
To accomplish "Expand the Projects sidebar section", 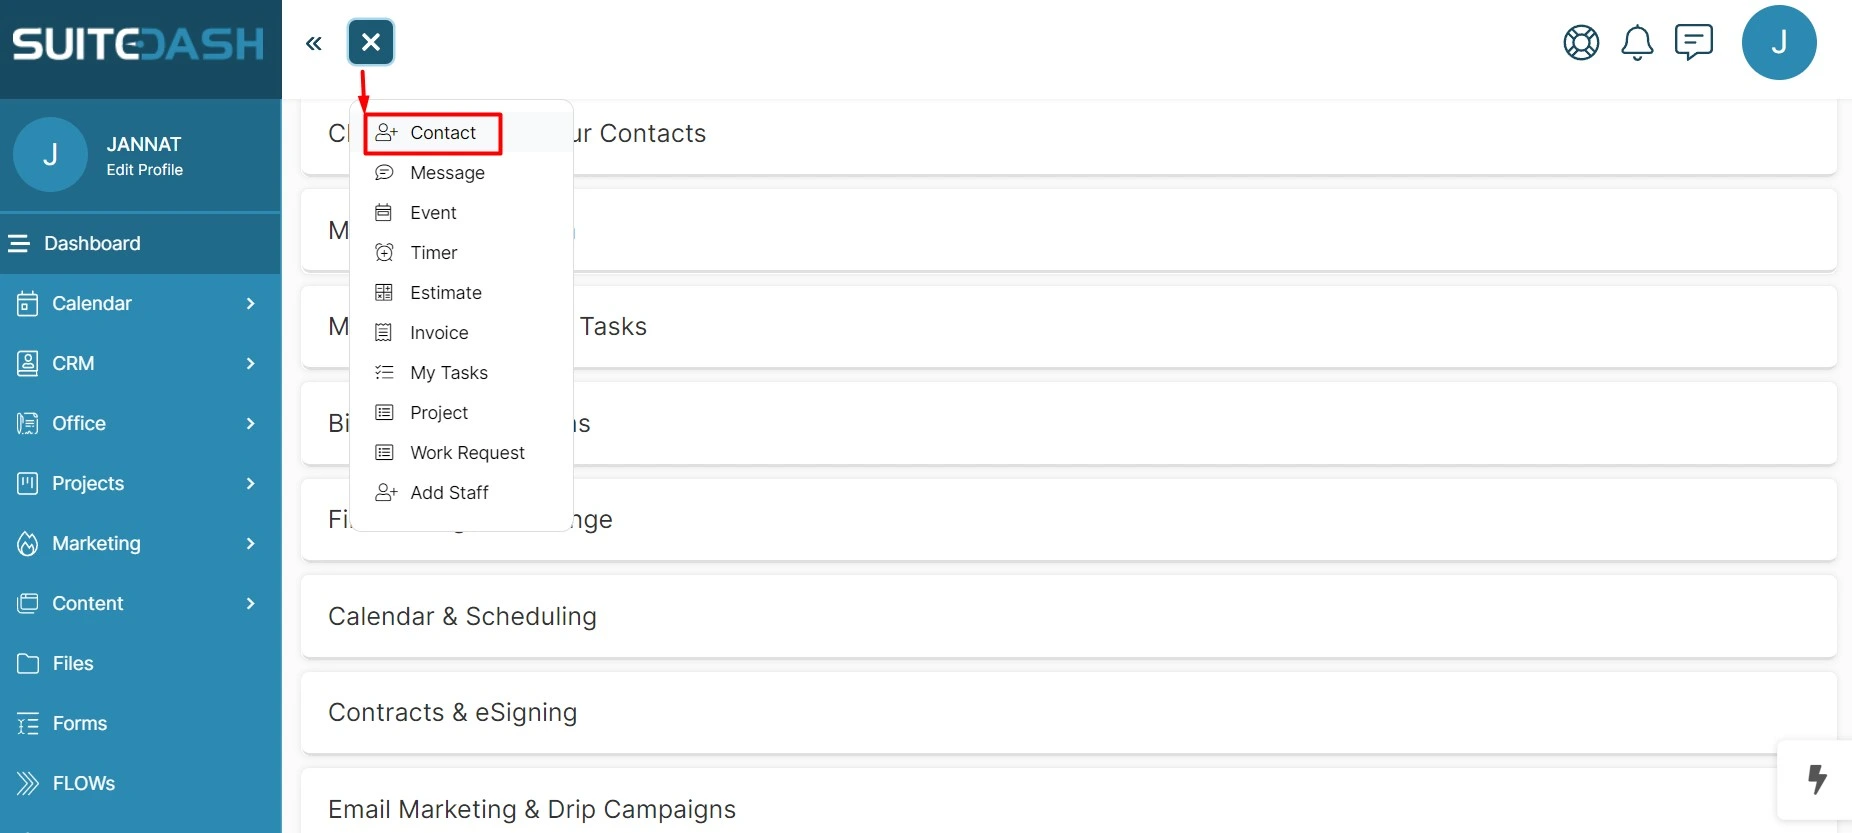I will click(250, 483).
